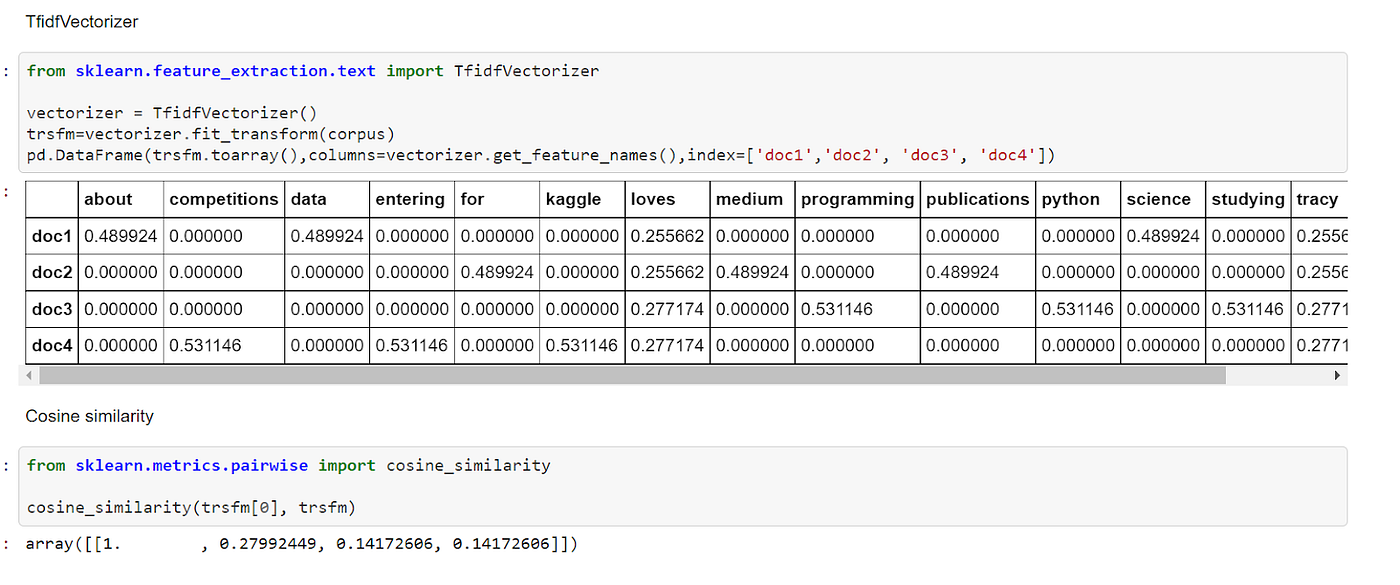Click the output array showing similarity values
Image resolution: width=1400 pixels, height=585 pixels.
[x=300, y=544]
